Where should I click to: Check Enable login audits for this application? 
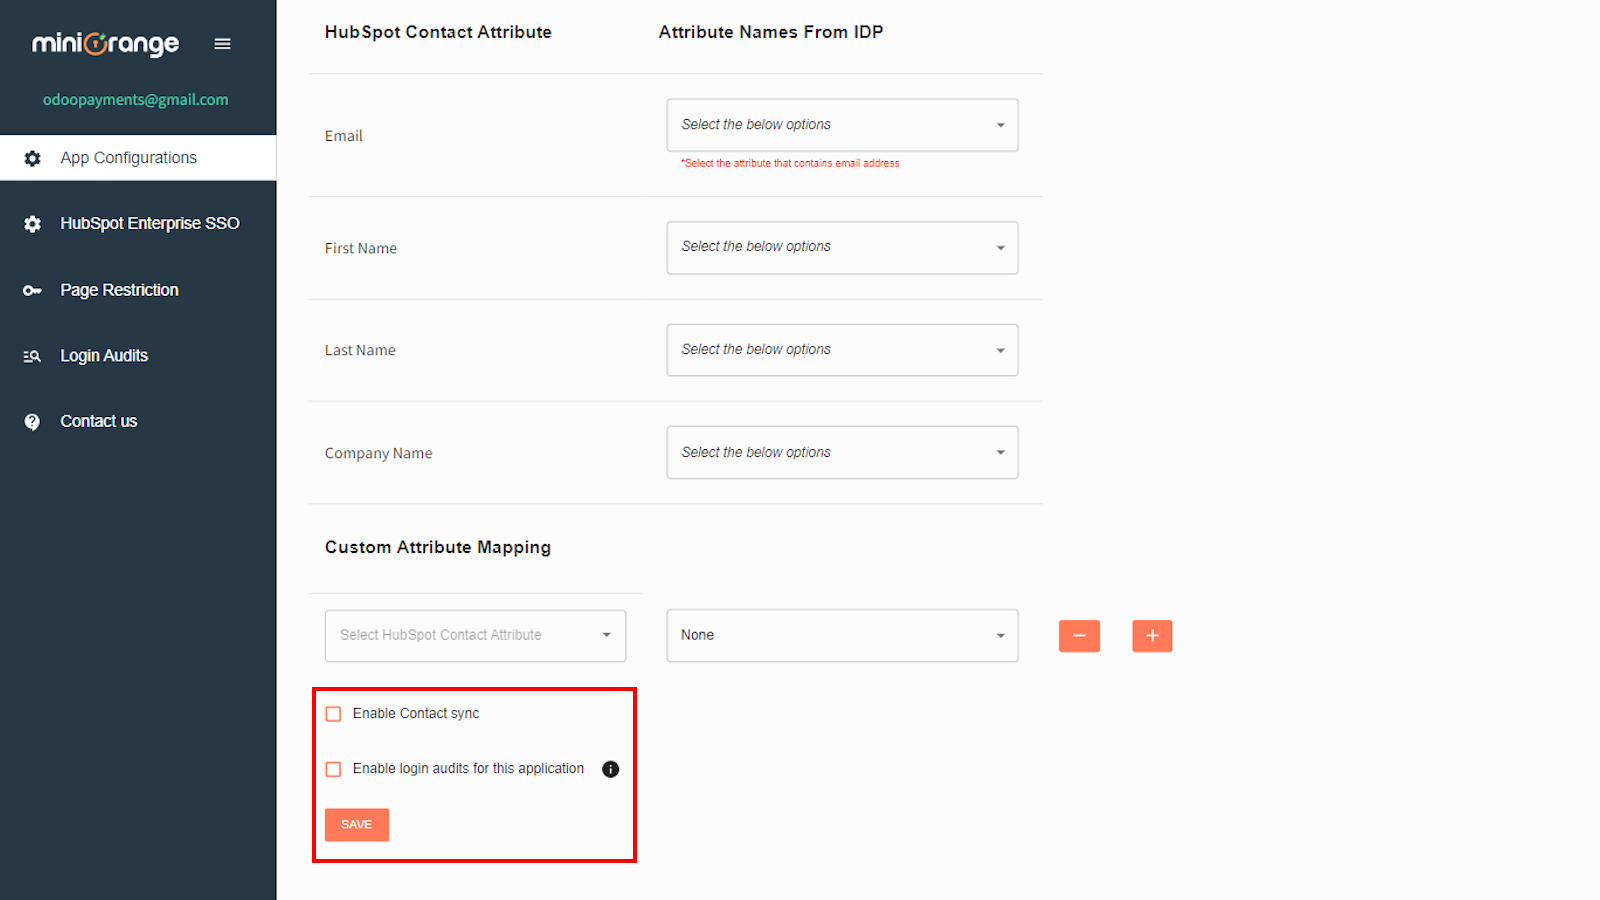pyautogui.click(x=333, y=769)
